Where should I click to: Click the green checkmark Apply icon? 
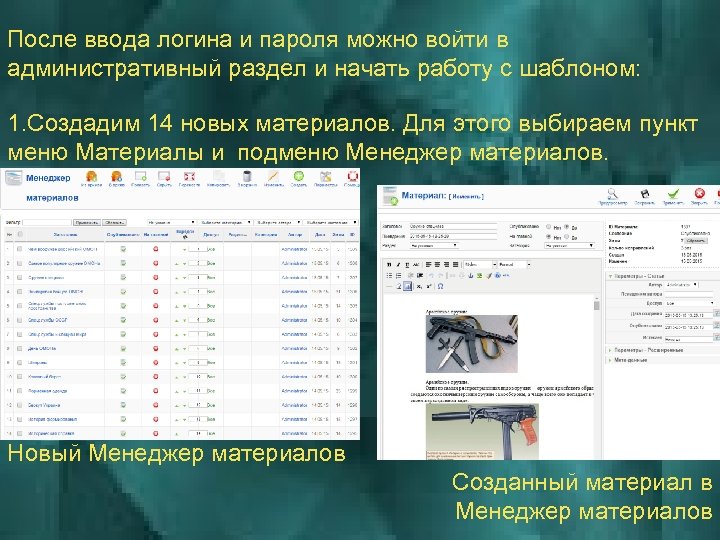(673, 194)
